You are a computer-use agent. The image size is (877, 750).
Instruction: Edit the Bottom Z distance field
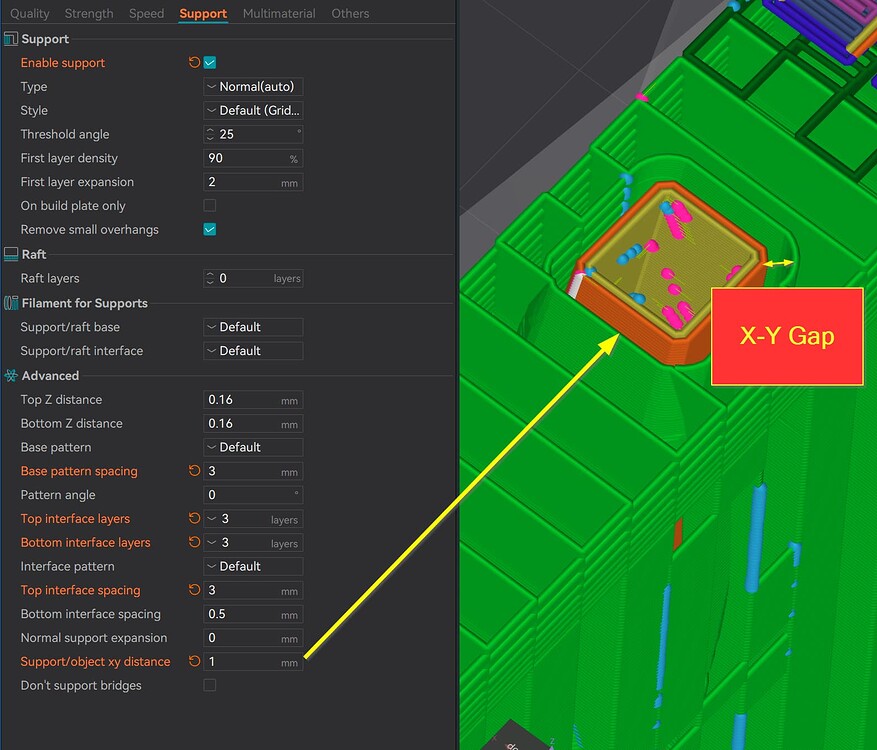[253, 423]
